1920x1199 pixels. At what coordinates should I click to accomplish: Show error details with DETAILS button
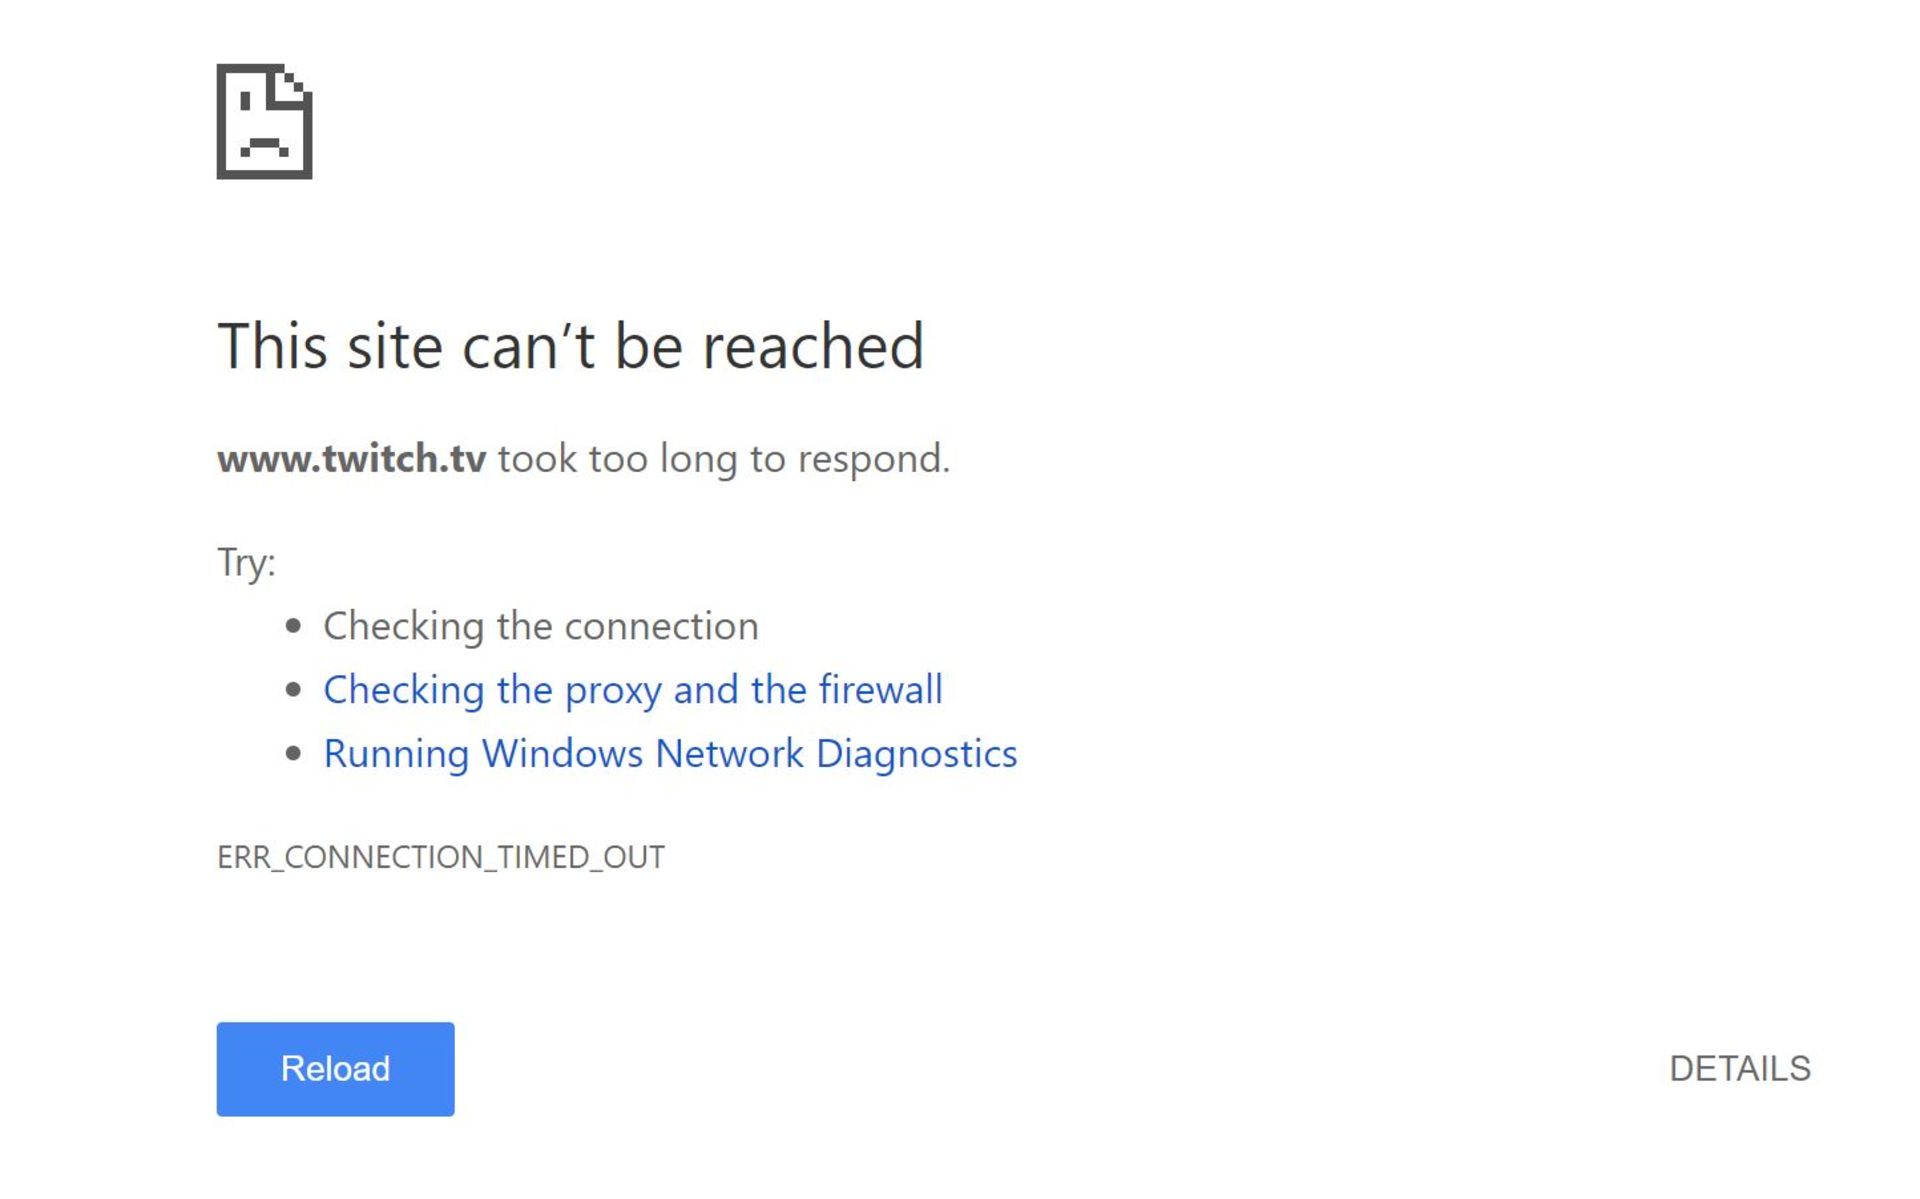[1739, 1069]
